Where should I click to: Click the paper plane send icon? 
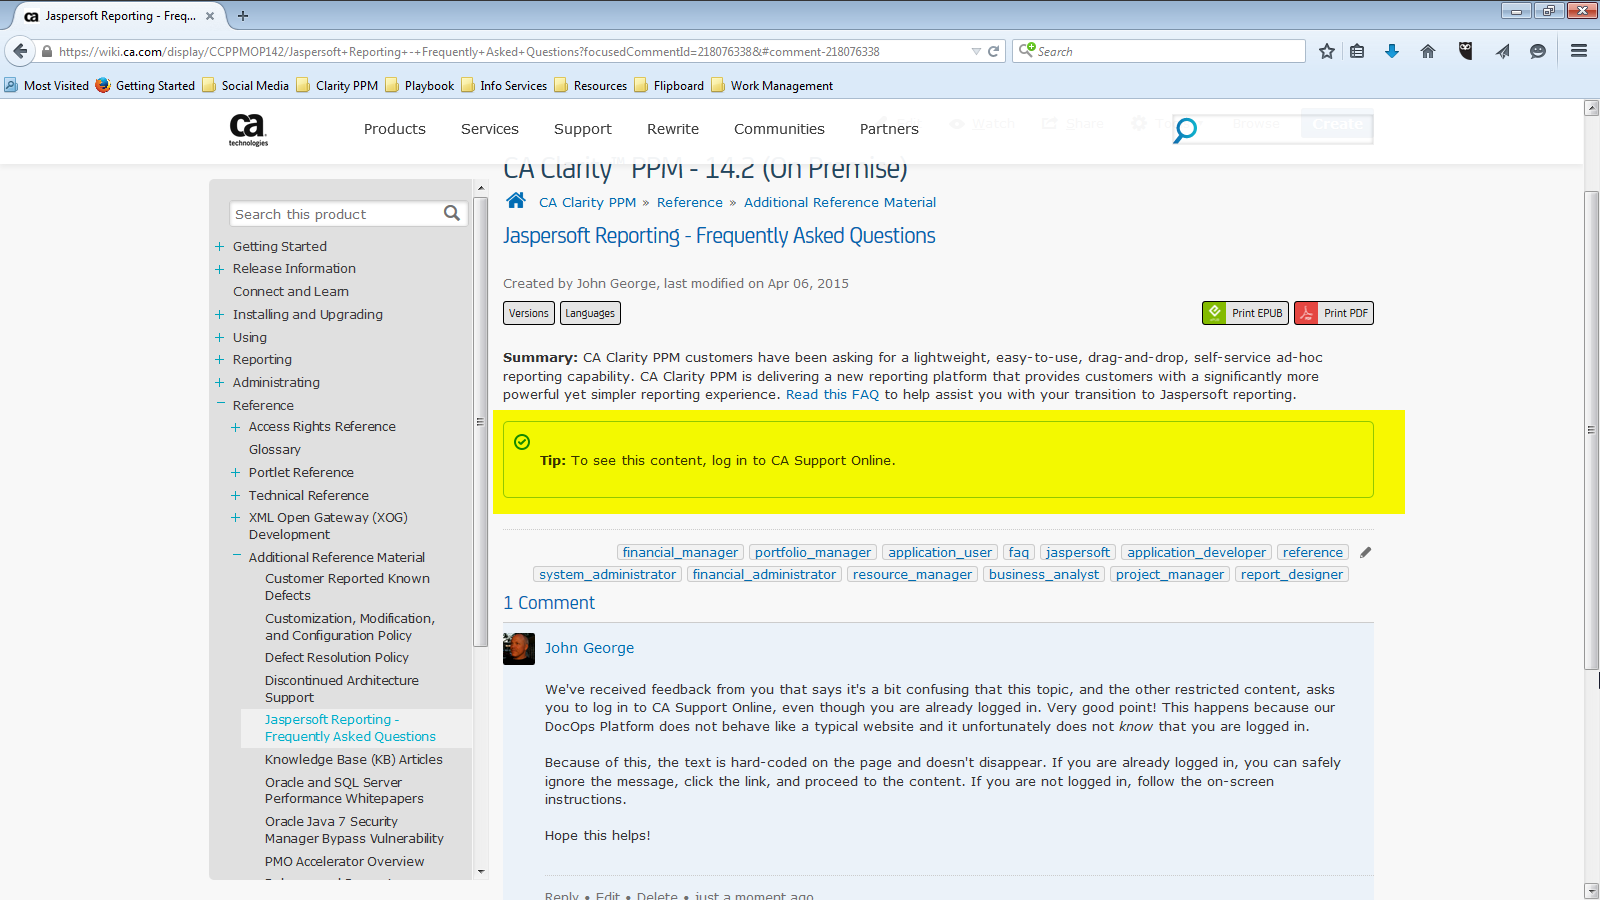[x=1502, y=51]
